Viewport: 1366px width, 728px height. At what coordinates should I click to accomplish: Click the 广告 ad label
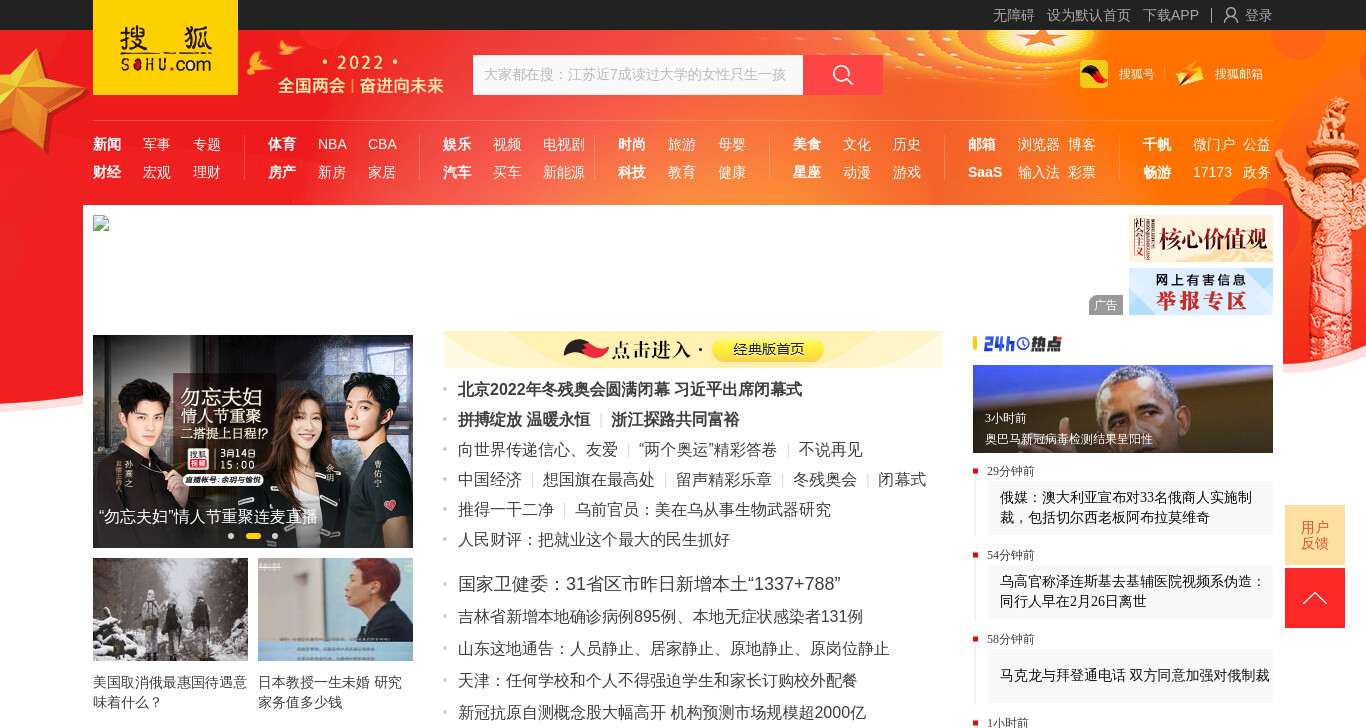[1106, 305]
